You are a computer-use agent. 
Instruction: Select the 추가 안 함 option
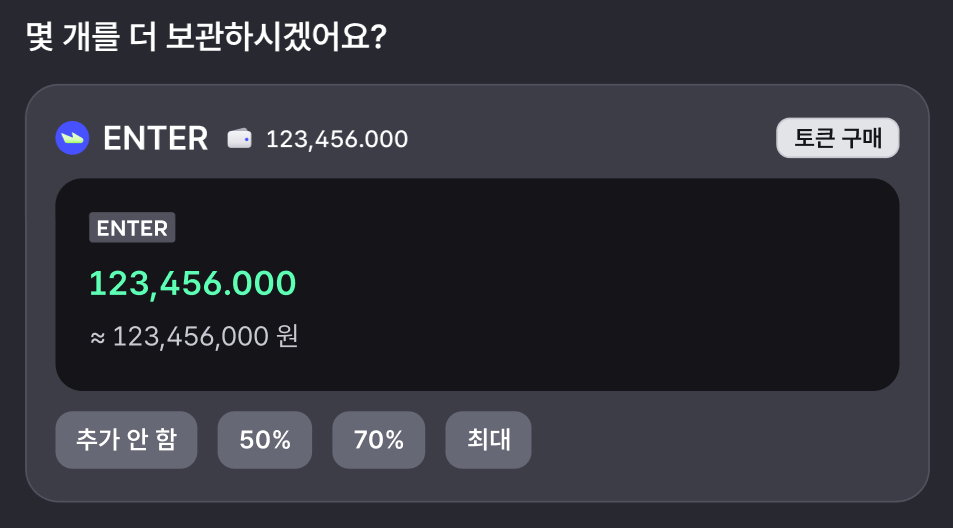click(x=126, y=440)
